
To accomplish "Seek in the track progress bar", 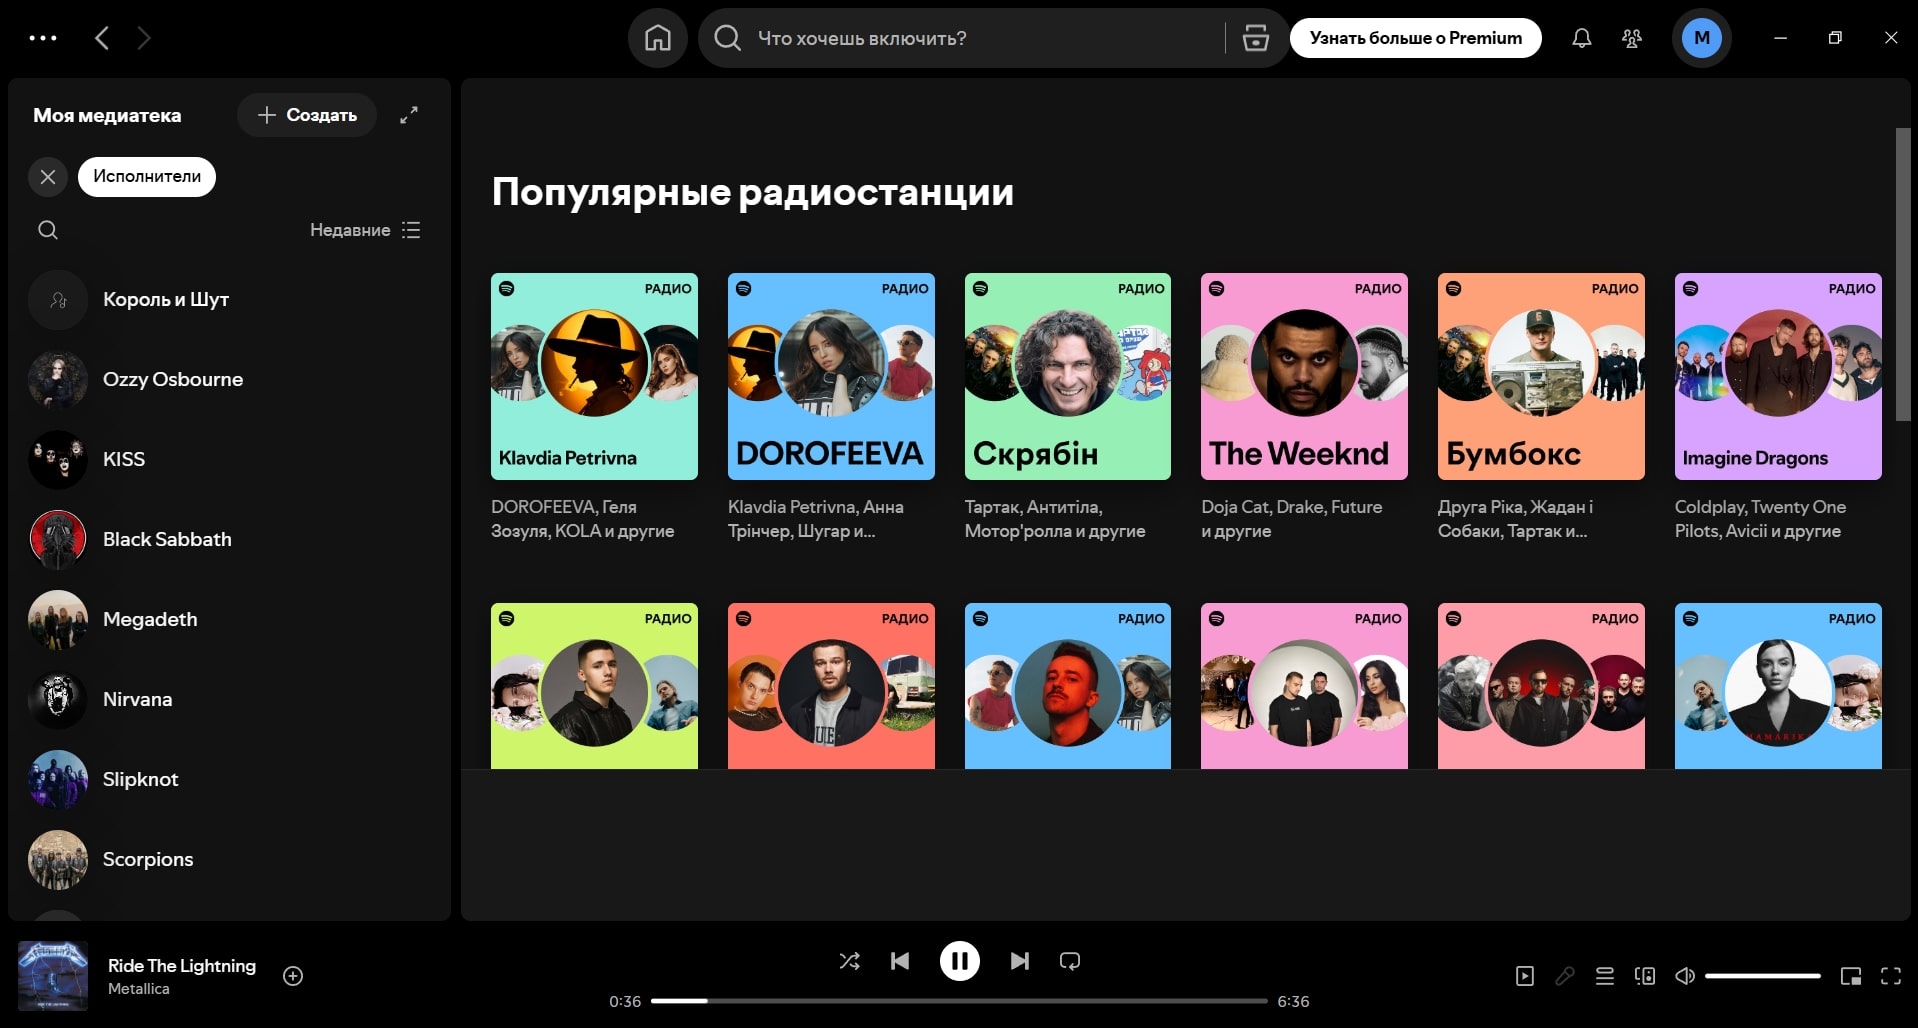I will tap(959, 1001).
